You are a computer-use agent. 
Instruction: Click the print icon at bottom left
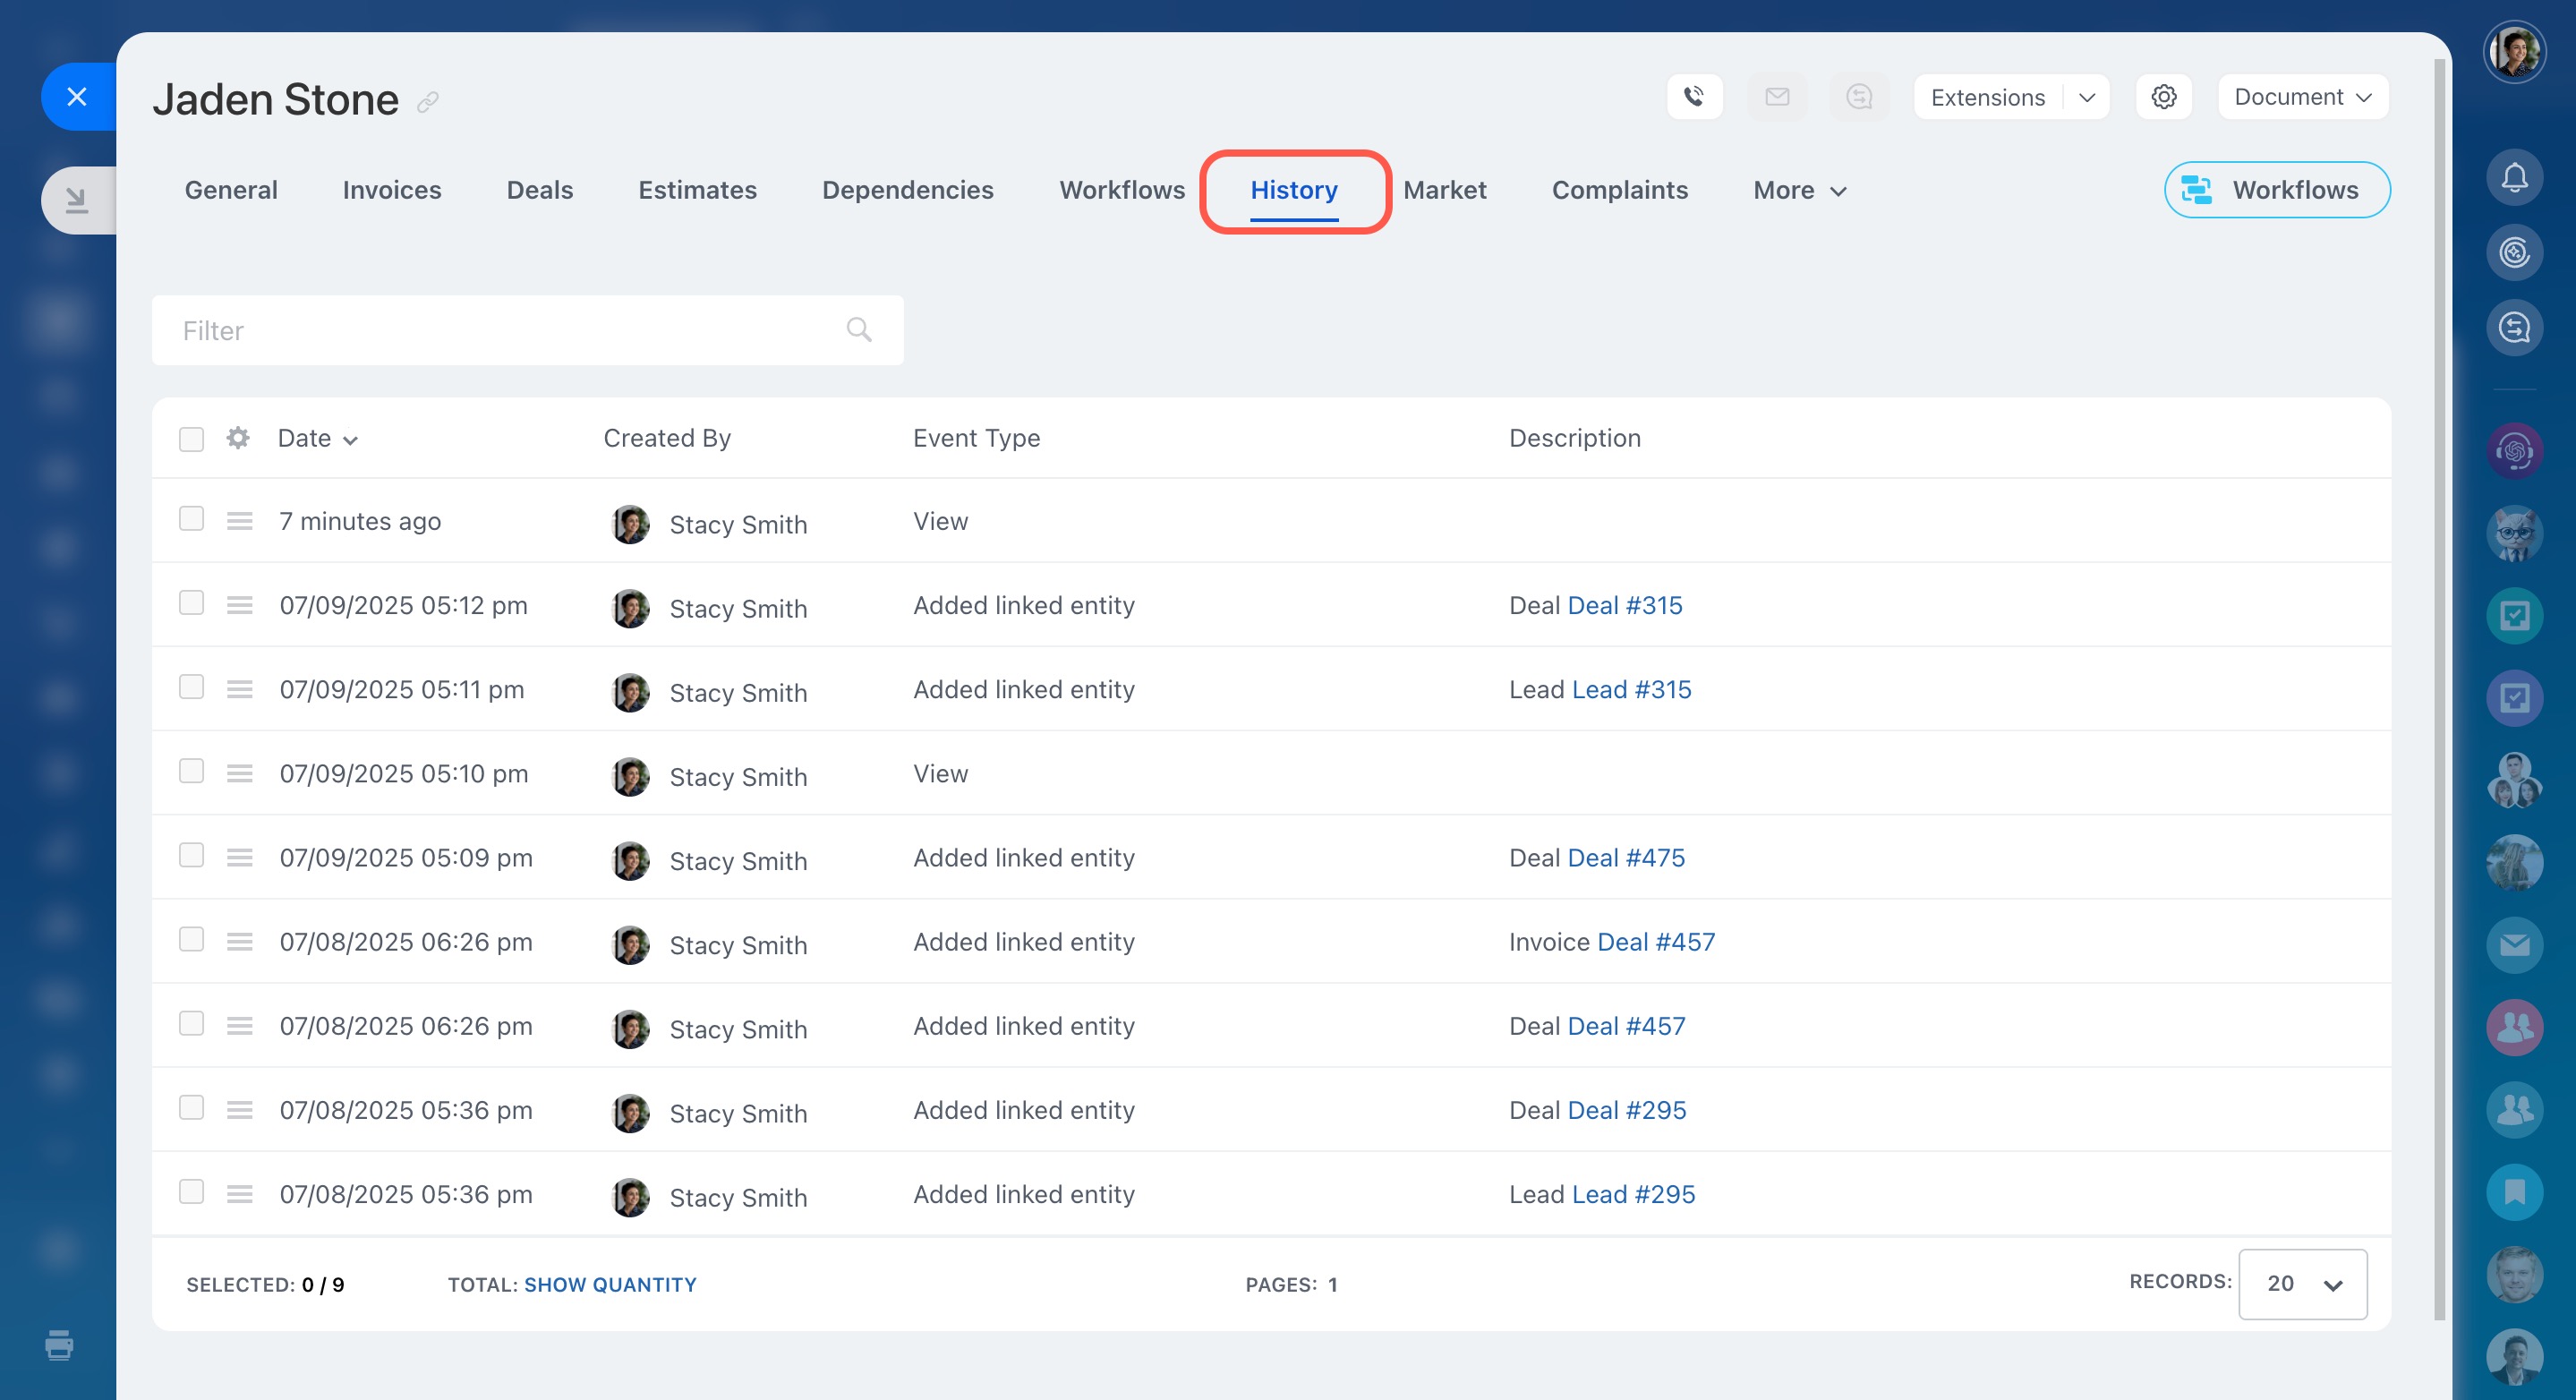click(59, 1344)
